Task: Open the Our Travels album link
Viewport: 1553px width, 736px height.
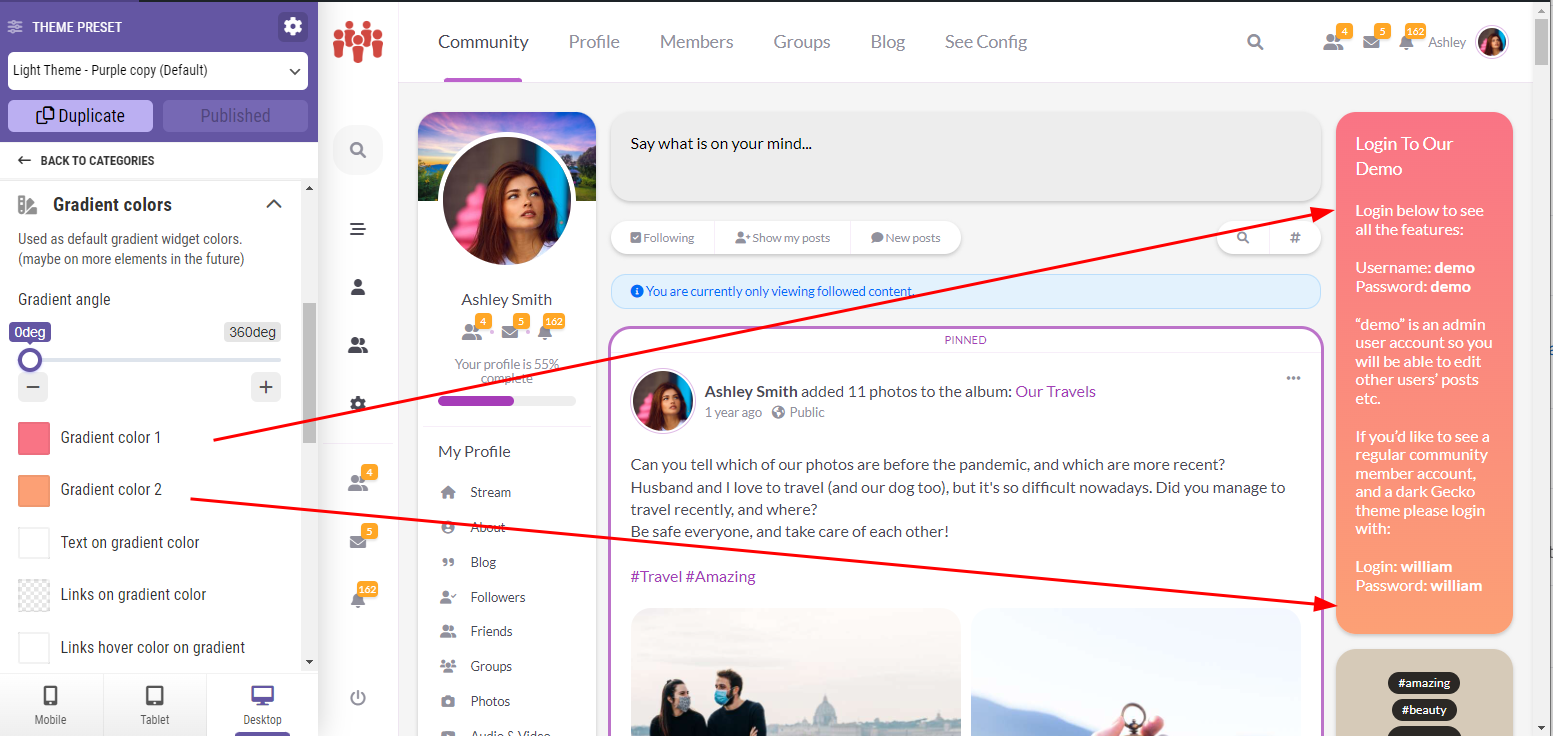Action: [x=1055, y=392]
